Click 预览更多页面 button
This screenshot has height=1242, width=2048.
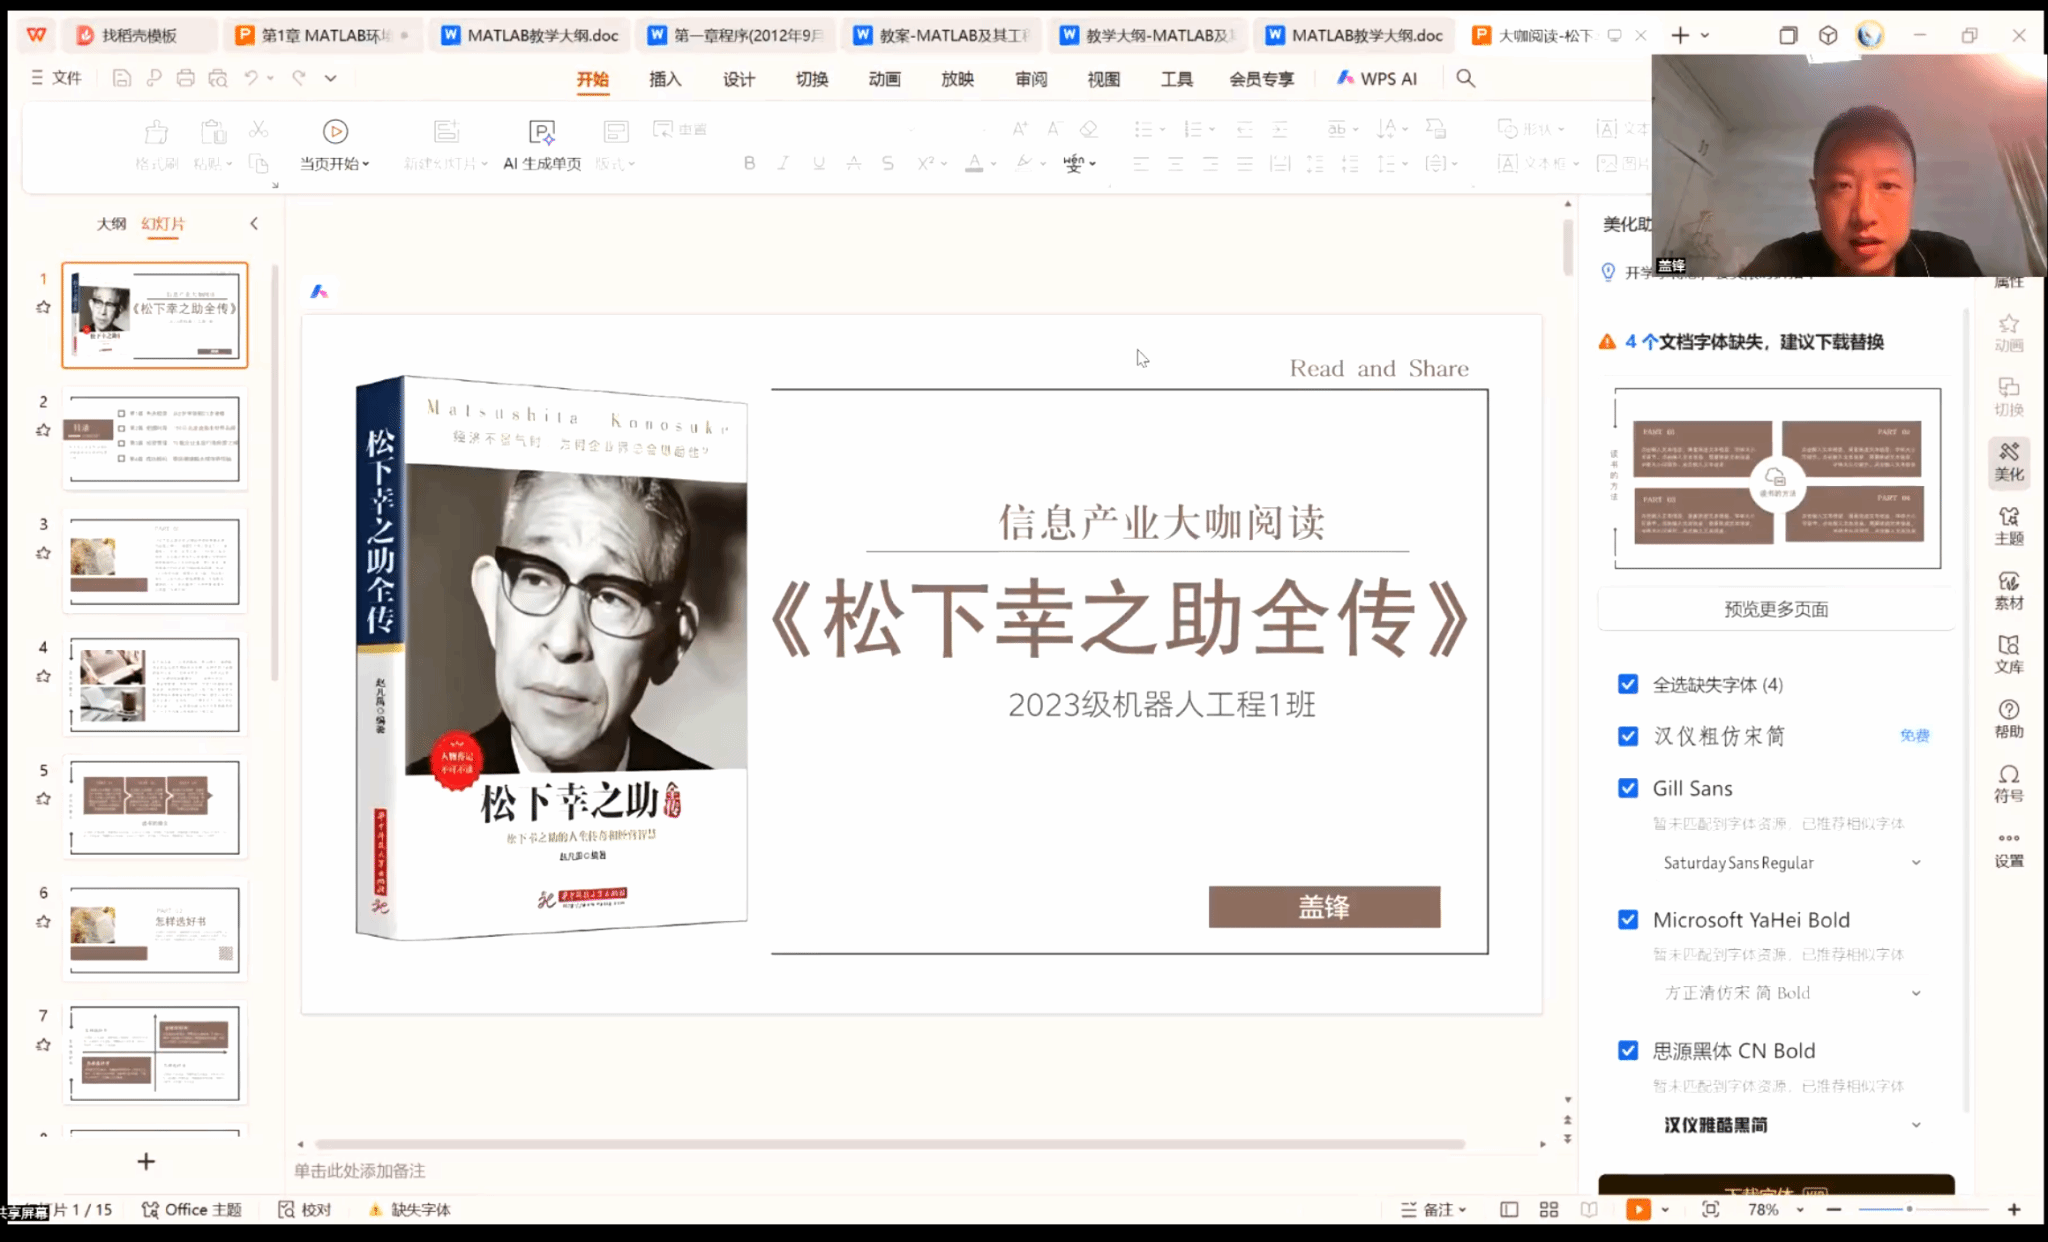pyautogui.click(x=1776, y=609)
